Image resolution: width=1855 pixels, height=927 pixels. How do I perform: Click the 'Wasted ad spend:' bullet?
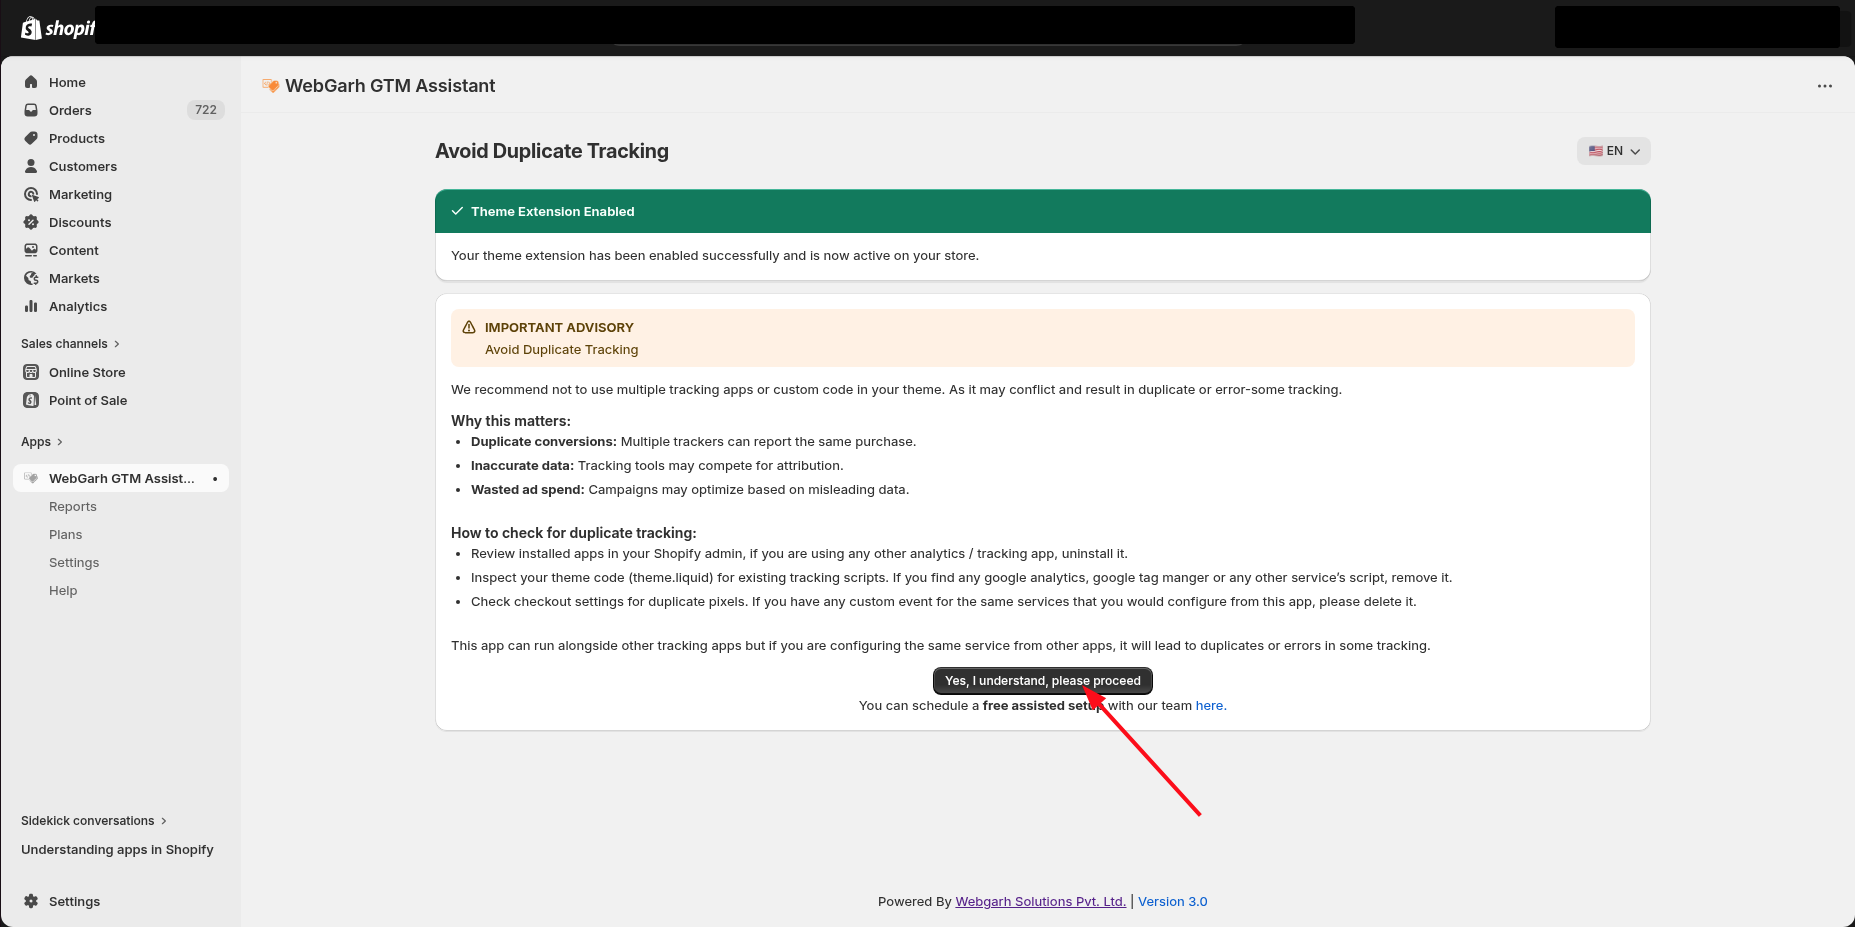[x=528, y=490]
